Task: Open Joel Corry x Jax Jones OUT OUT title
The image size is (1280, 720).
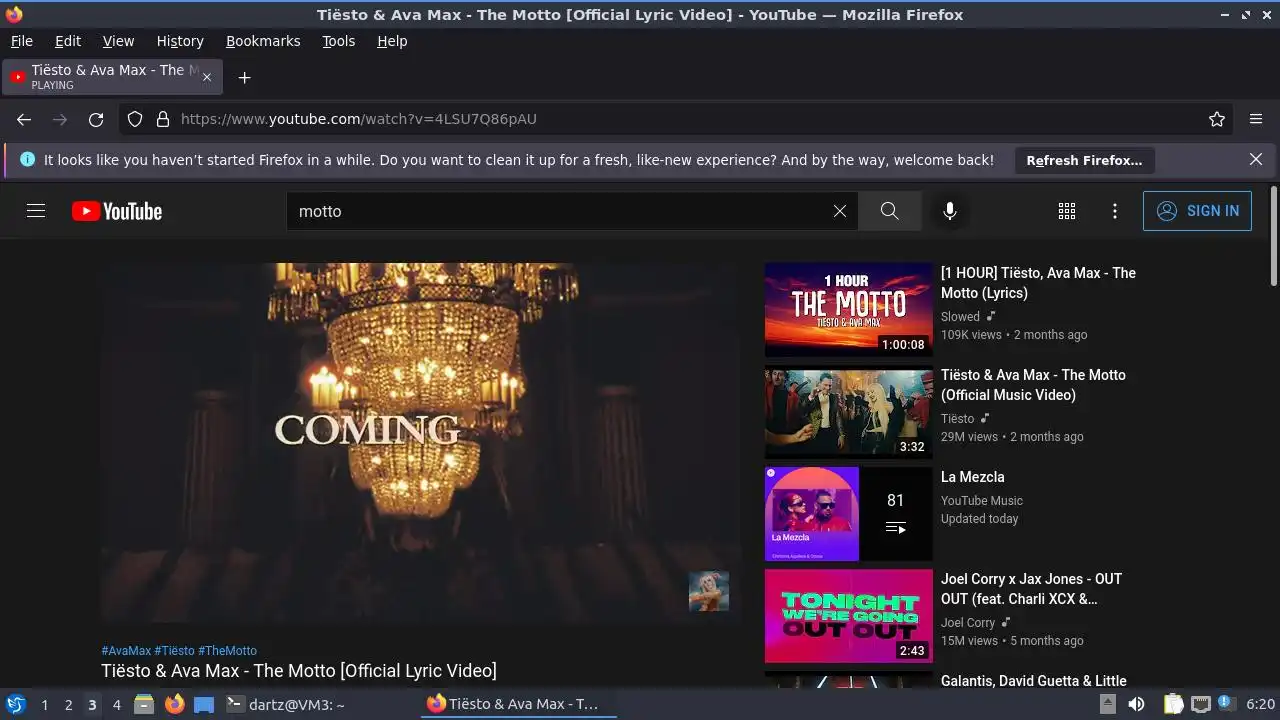Action: point(1031,589)
